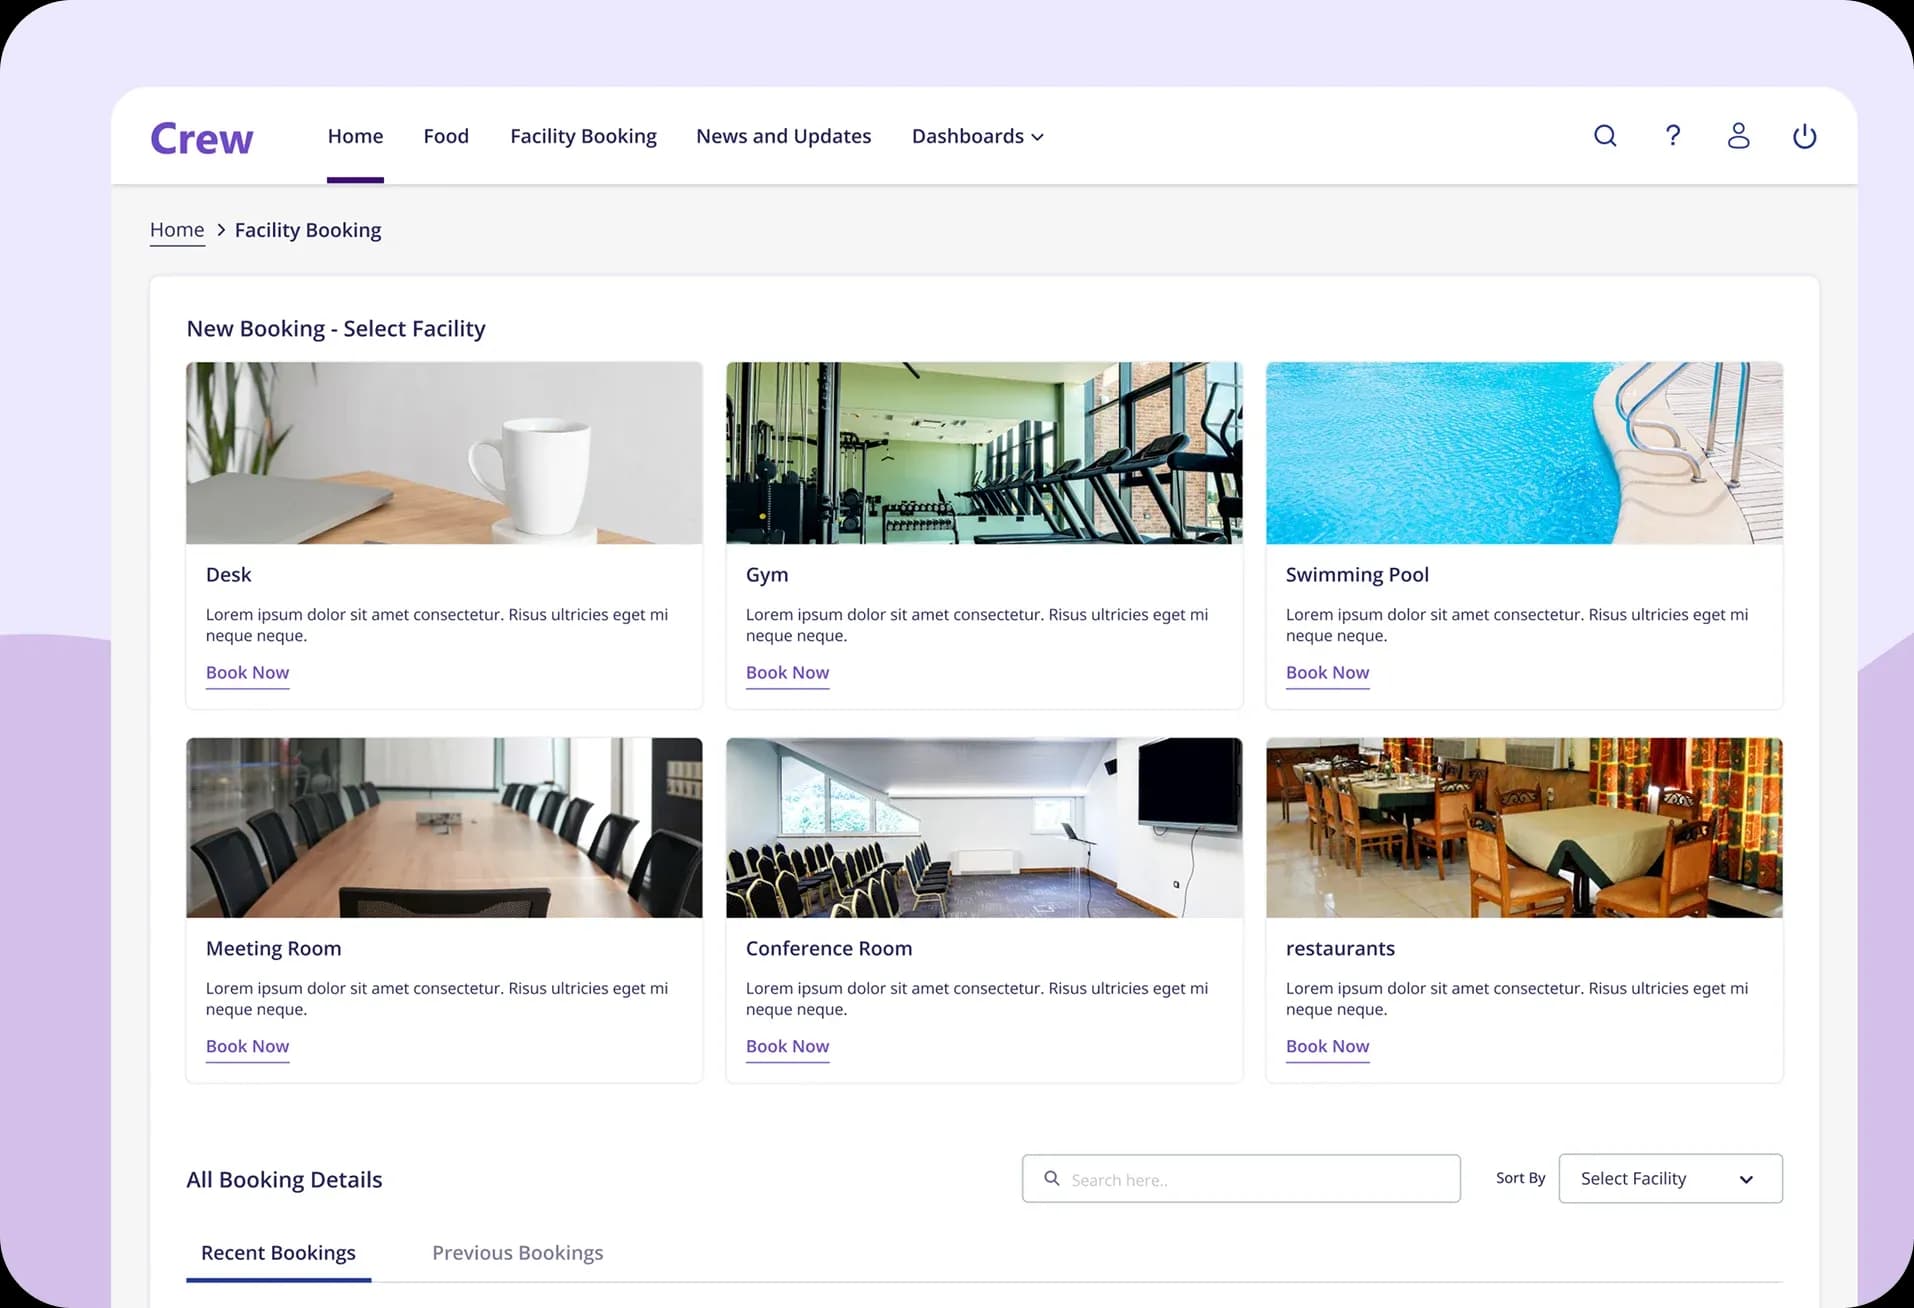Expand the Dashboards menu

978,136
